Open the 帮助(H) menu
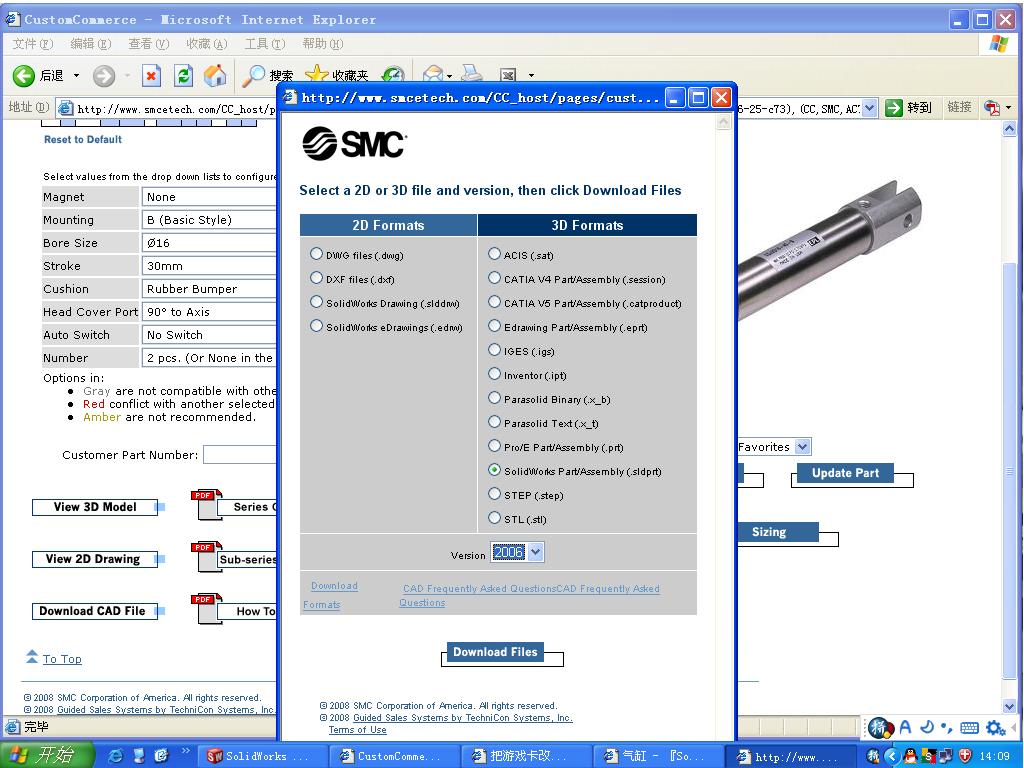The height and width of the screenshot is (768, 1024). (x=322, y=44)
